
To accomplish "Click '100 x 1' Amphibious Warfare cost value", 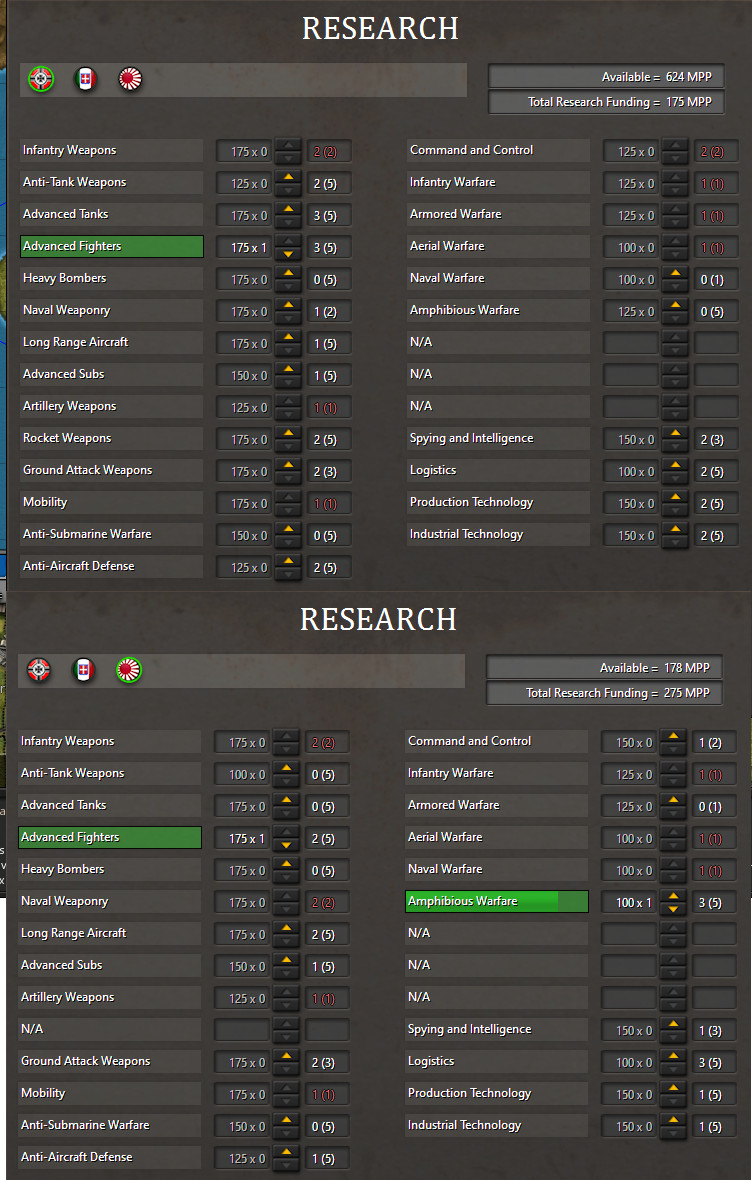I will pyautogui.click(x=629, y=902).
